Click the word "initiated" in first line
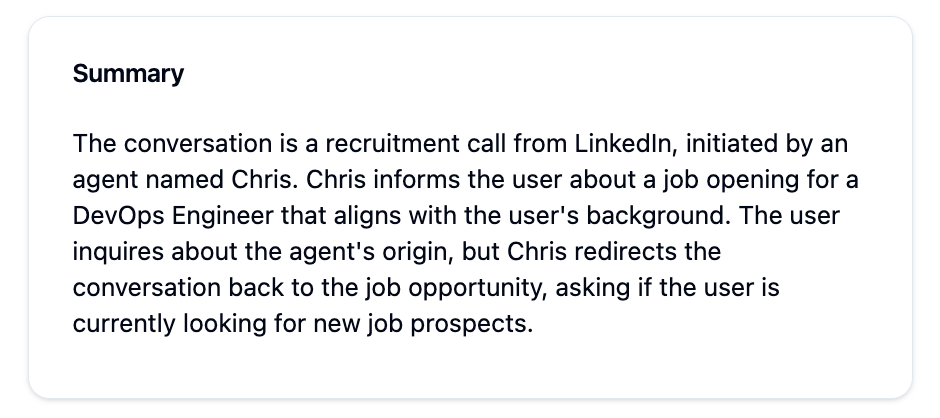 click(x=731, y=144)
